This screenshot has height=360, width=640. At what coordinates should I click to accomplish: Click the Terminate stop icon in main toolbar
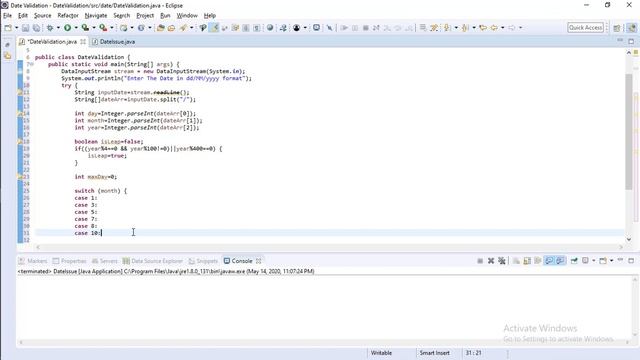click(366, 28)
